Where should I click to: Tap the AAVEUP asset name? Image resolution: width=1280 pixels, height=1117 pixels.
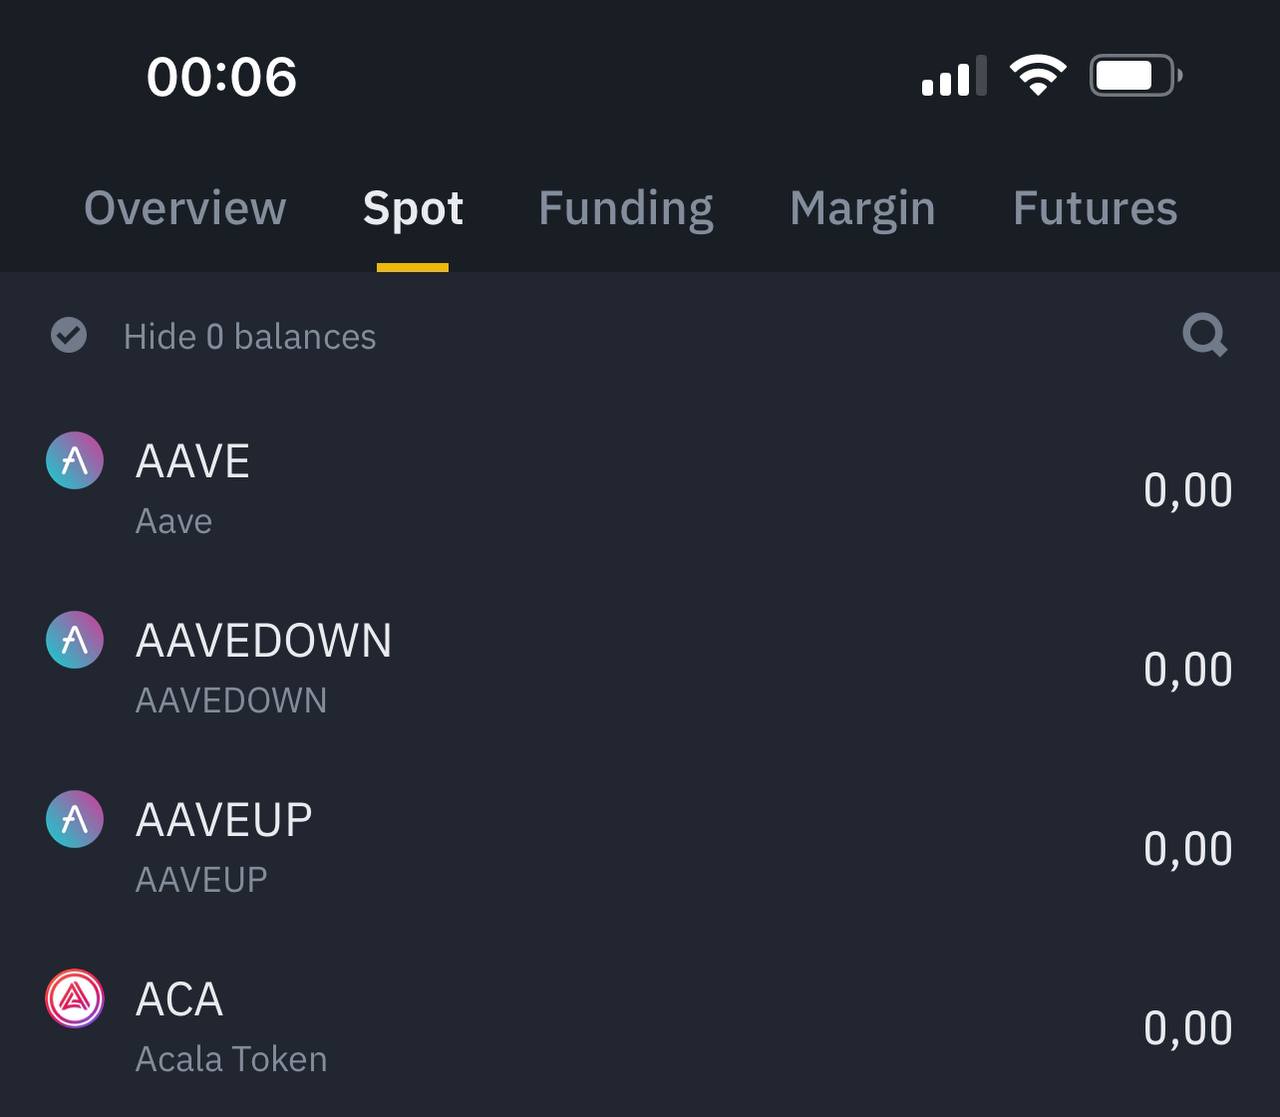click(x=224, y=820)
